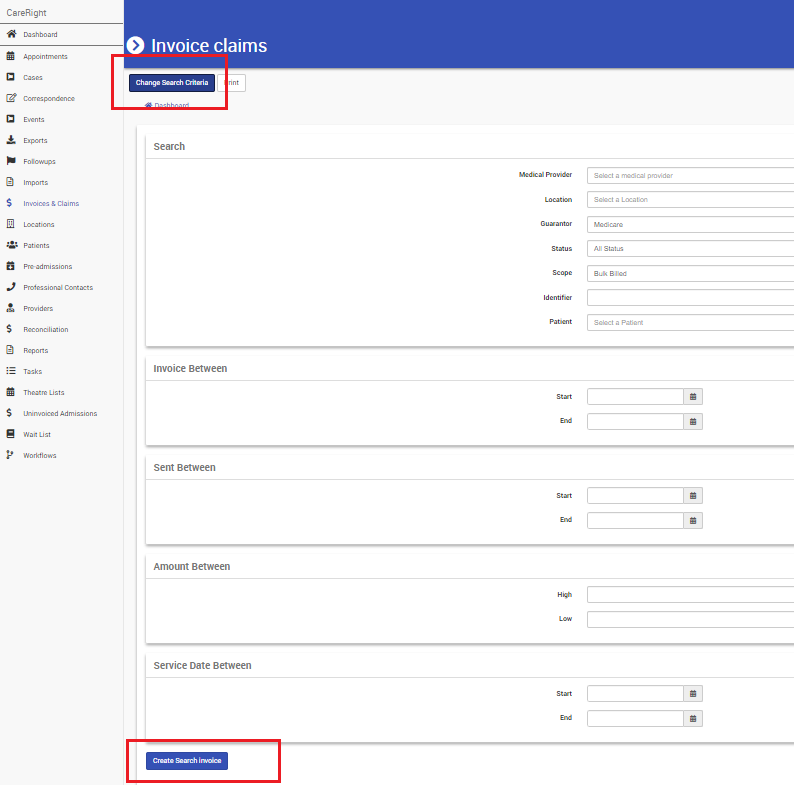Select Reconciliation in the sidebar
This screenshot has height=785, width=794.
click(x=46, y=330)
